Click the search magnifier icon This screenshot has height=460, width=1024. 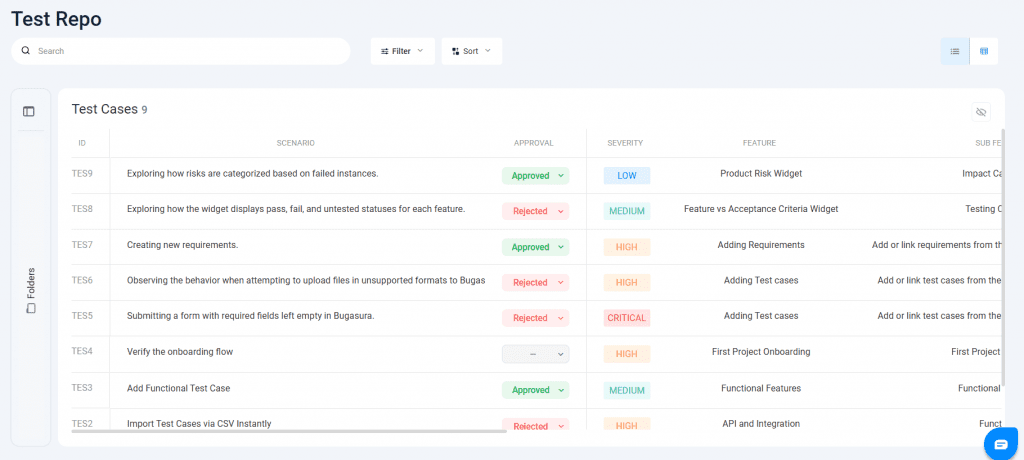pyautogui.click(x=26, y=51)
